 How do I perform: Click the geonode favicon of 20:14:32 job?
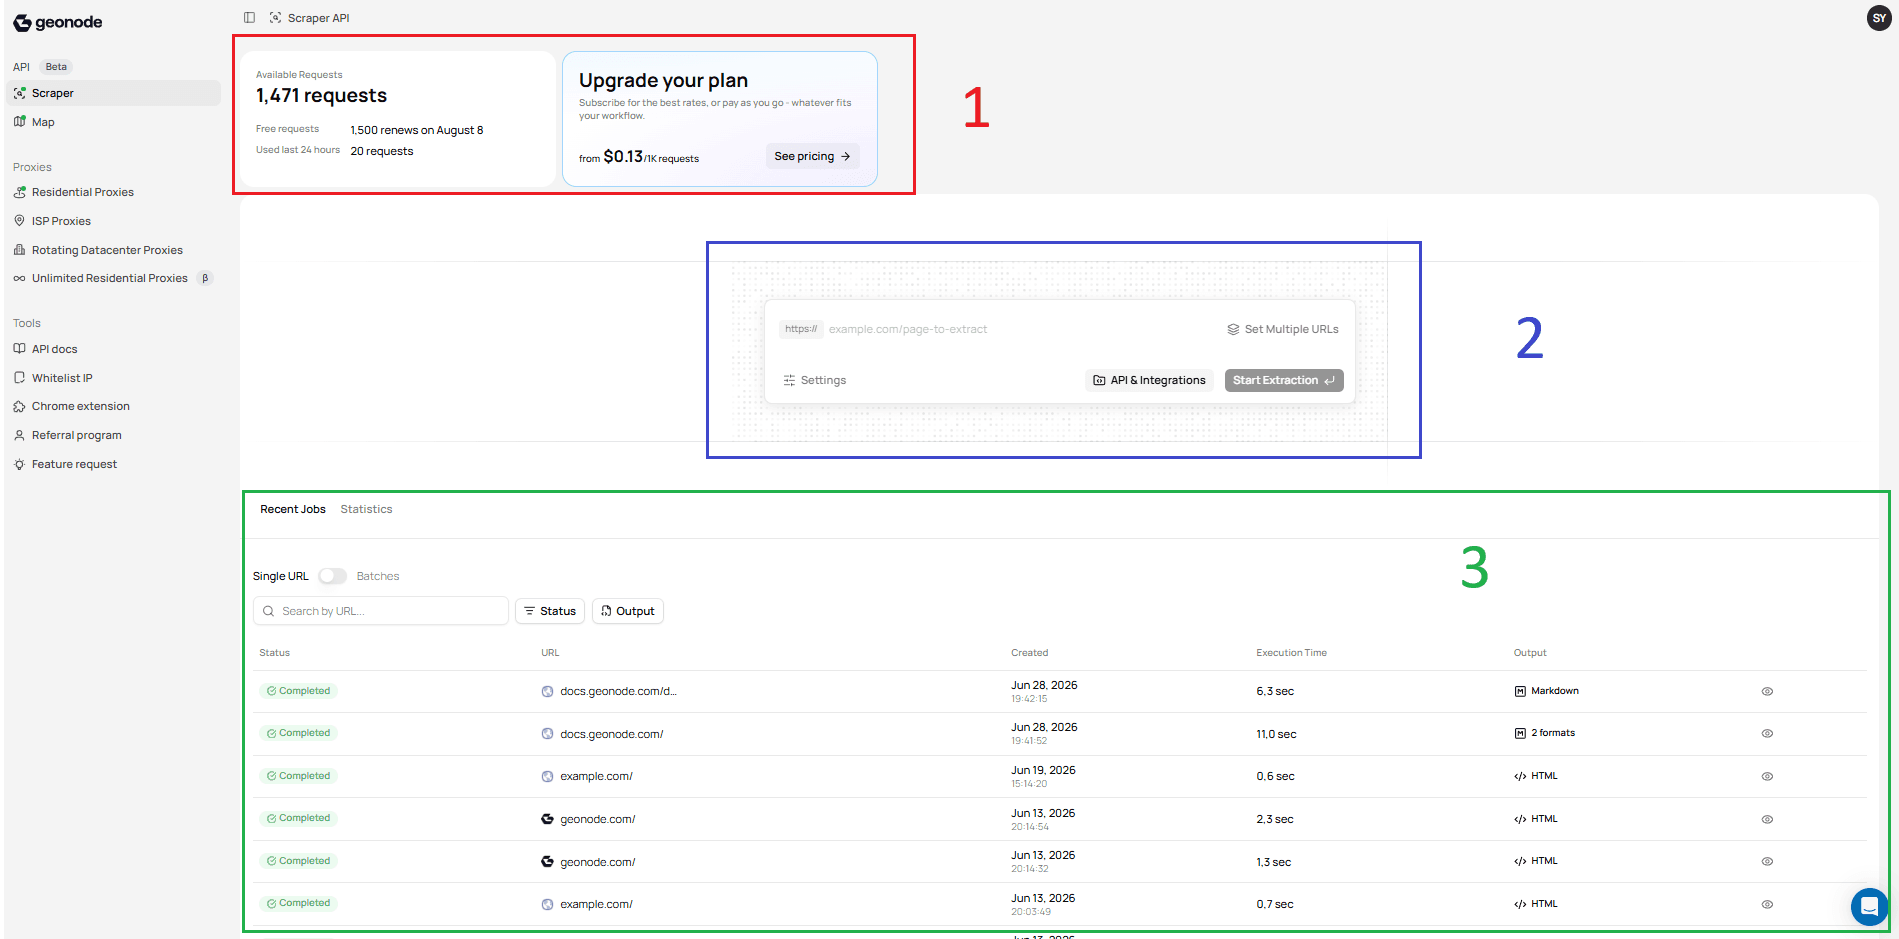tap(547, 861)
